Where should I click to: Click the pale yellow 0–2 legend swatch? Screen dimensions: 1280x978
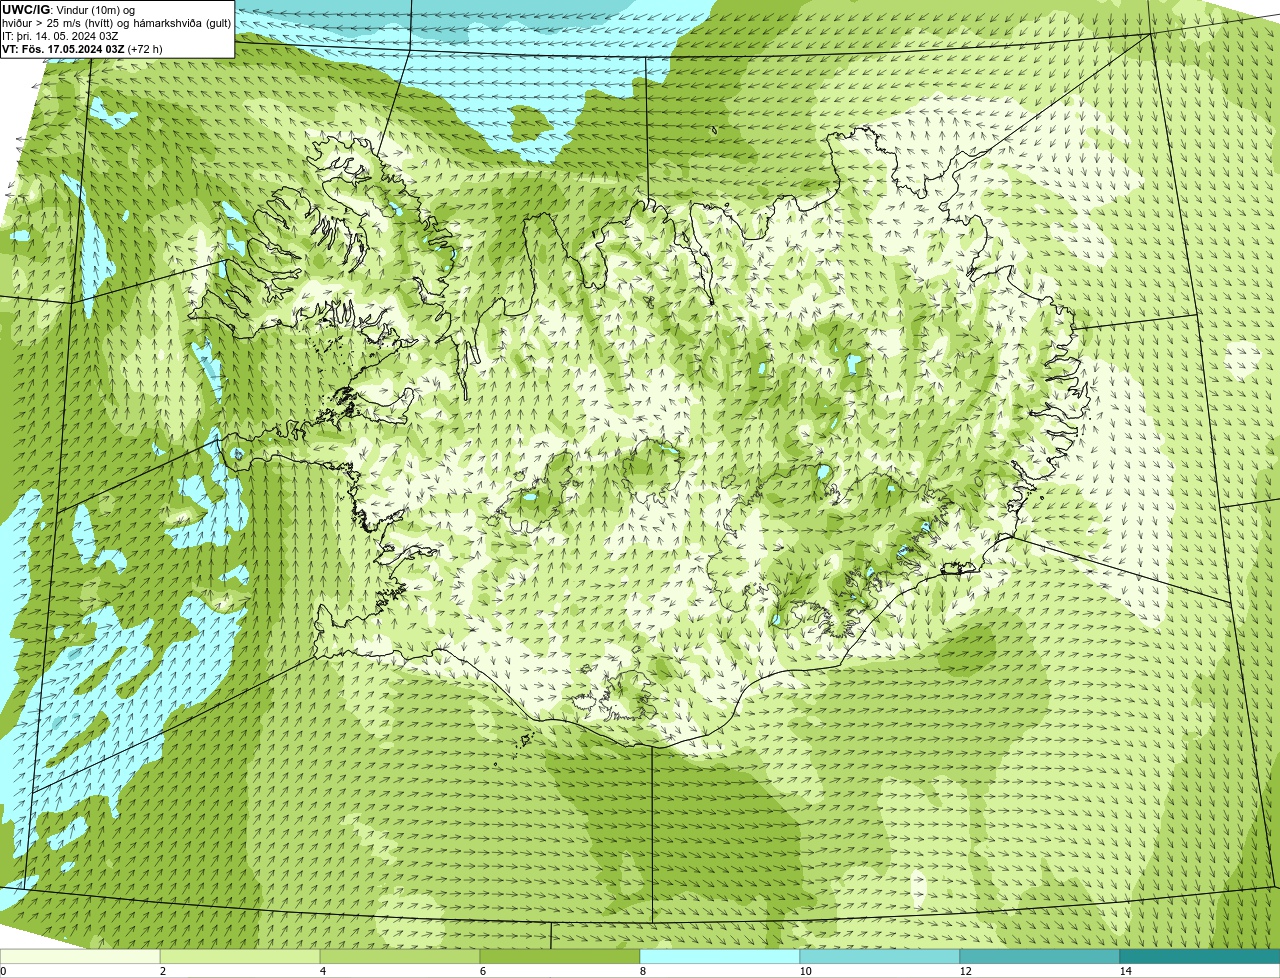80,956
